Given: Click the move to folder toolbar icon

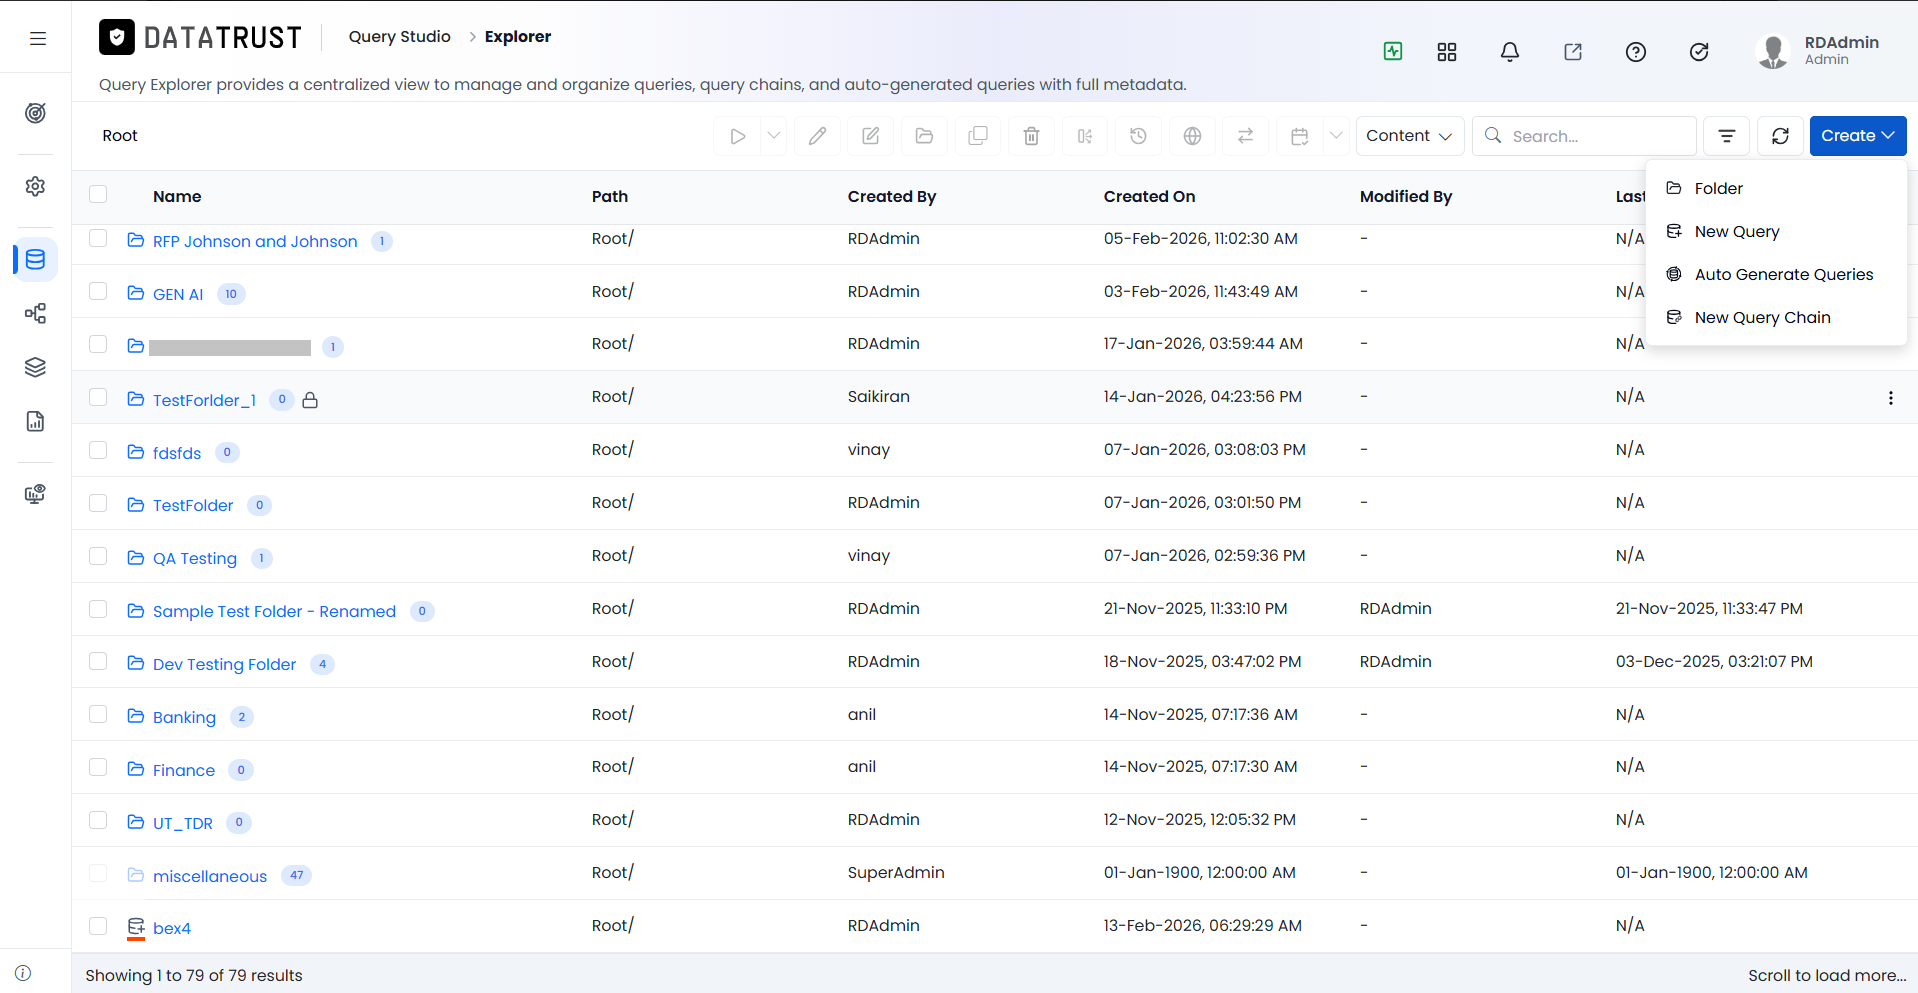Looking at the screenshot, I should pos(925,136).
